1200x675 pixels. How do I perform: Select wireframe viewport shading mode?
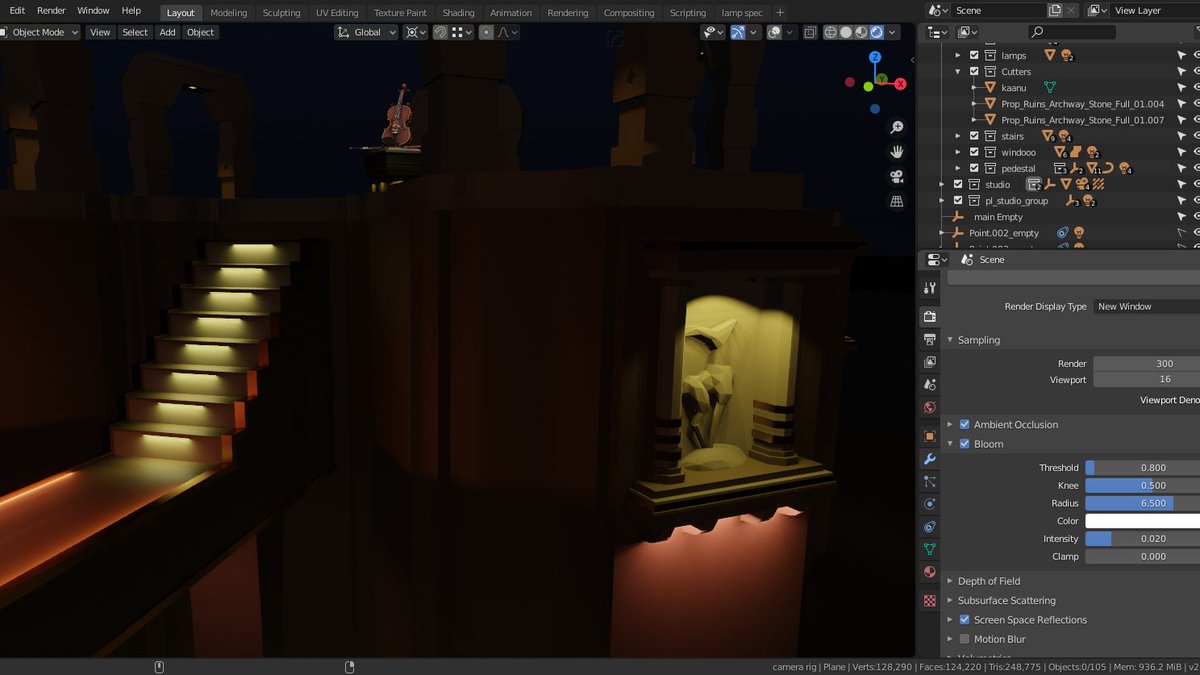[830, 32]
